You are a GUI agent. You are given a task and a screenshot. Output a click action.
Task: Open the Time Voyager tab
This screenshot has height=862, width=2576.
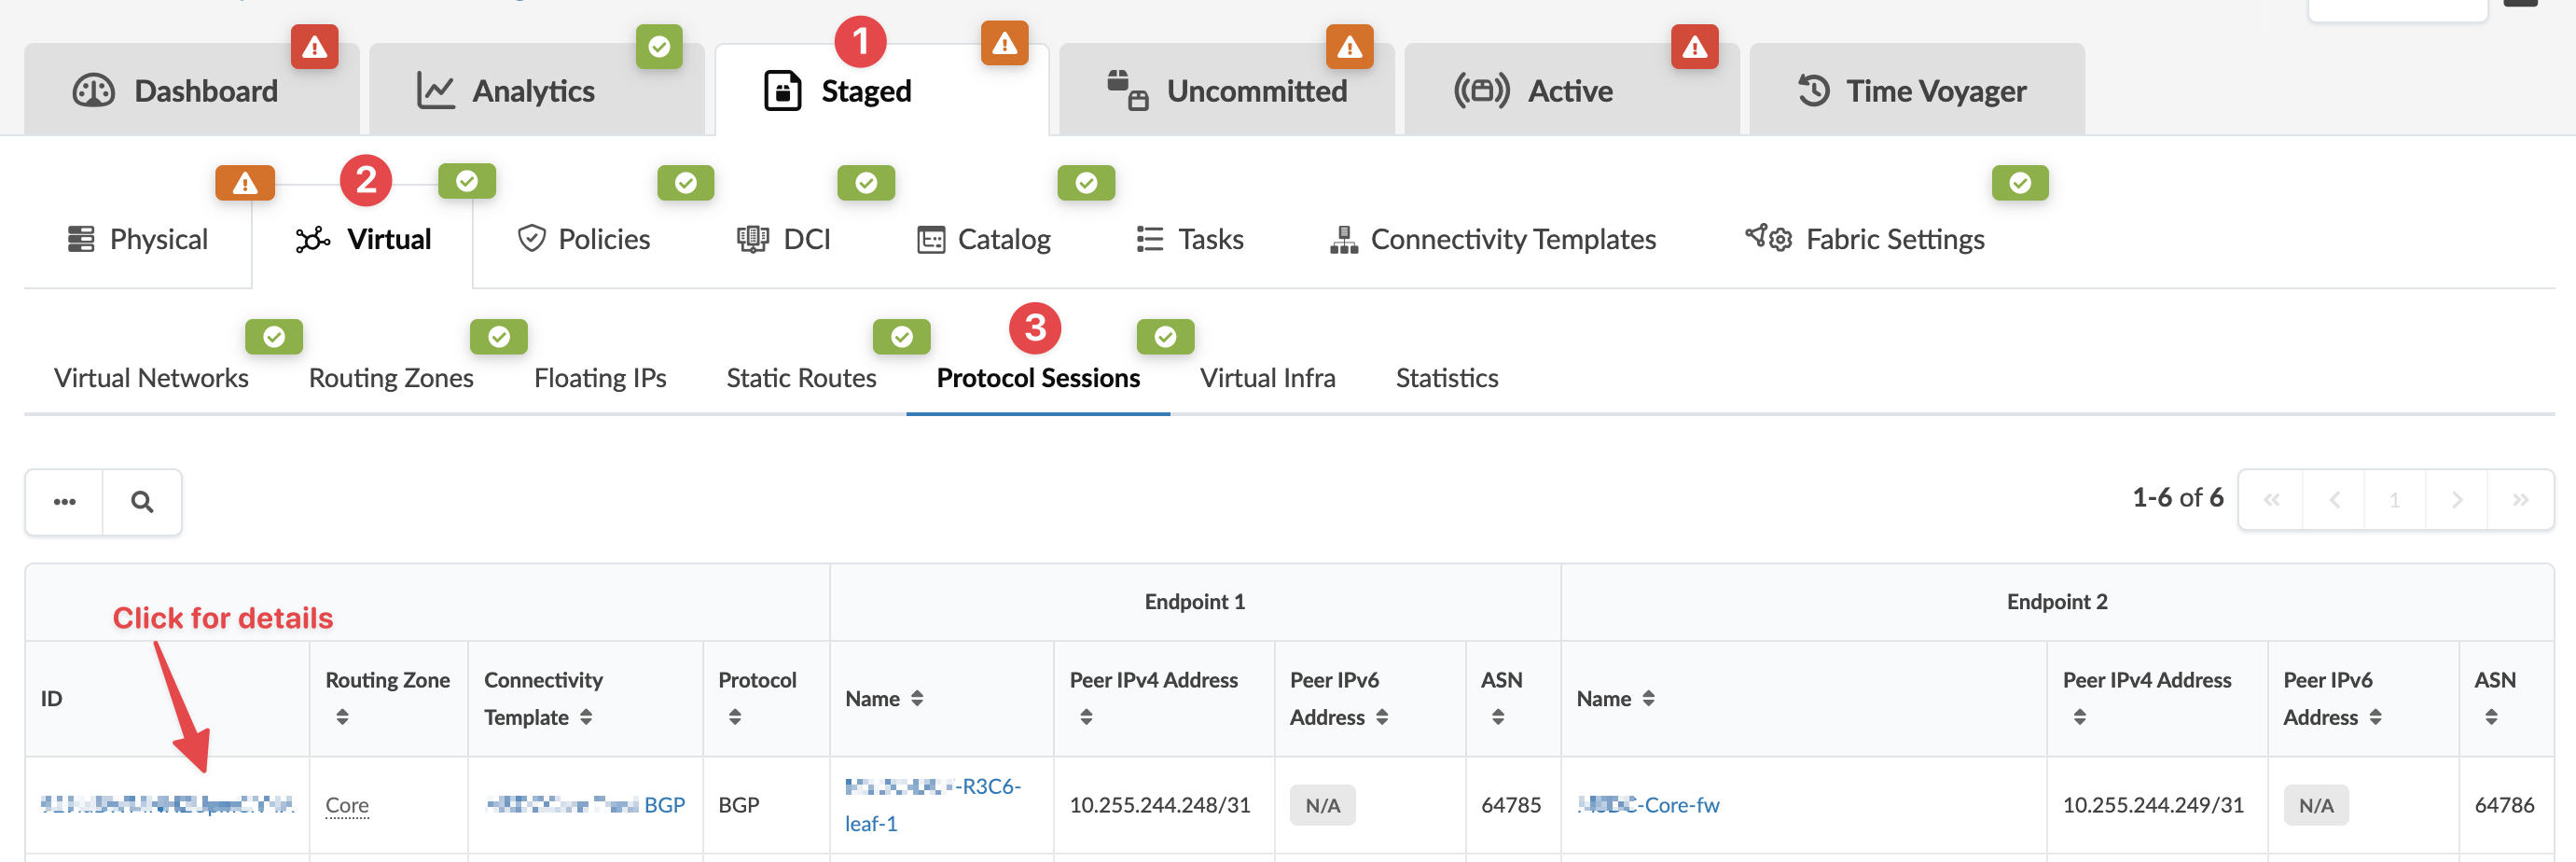[x=1915, y=91]
